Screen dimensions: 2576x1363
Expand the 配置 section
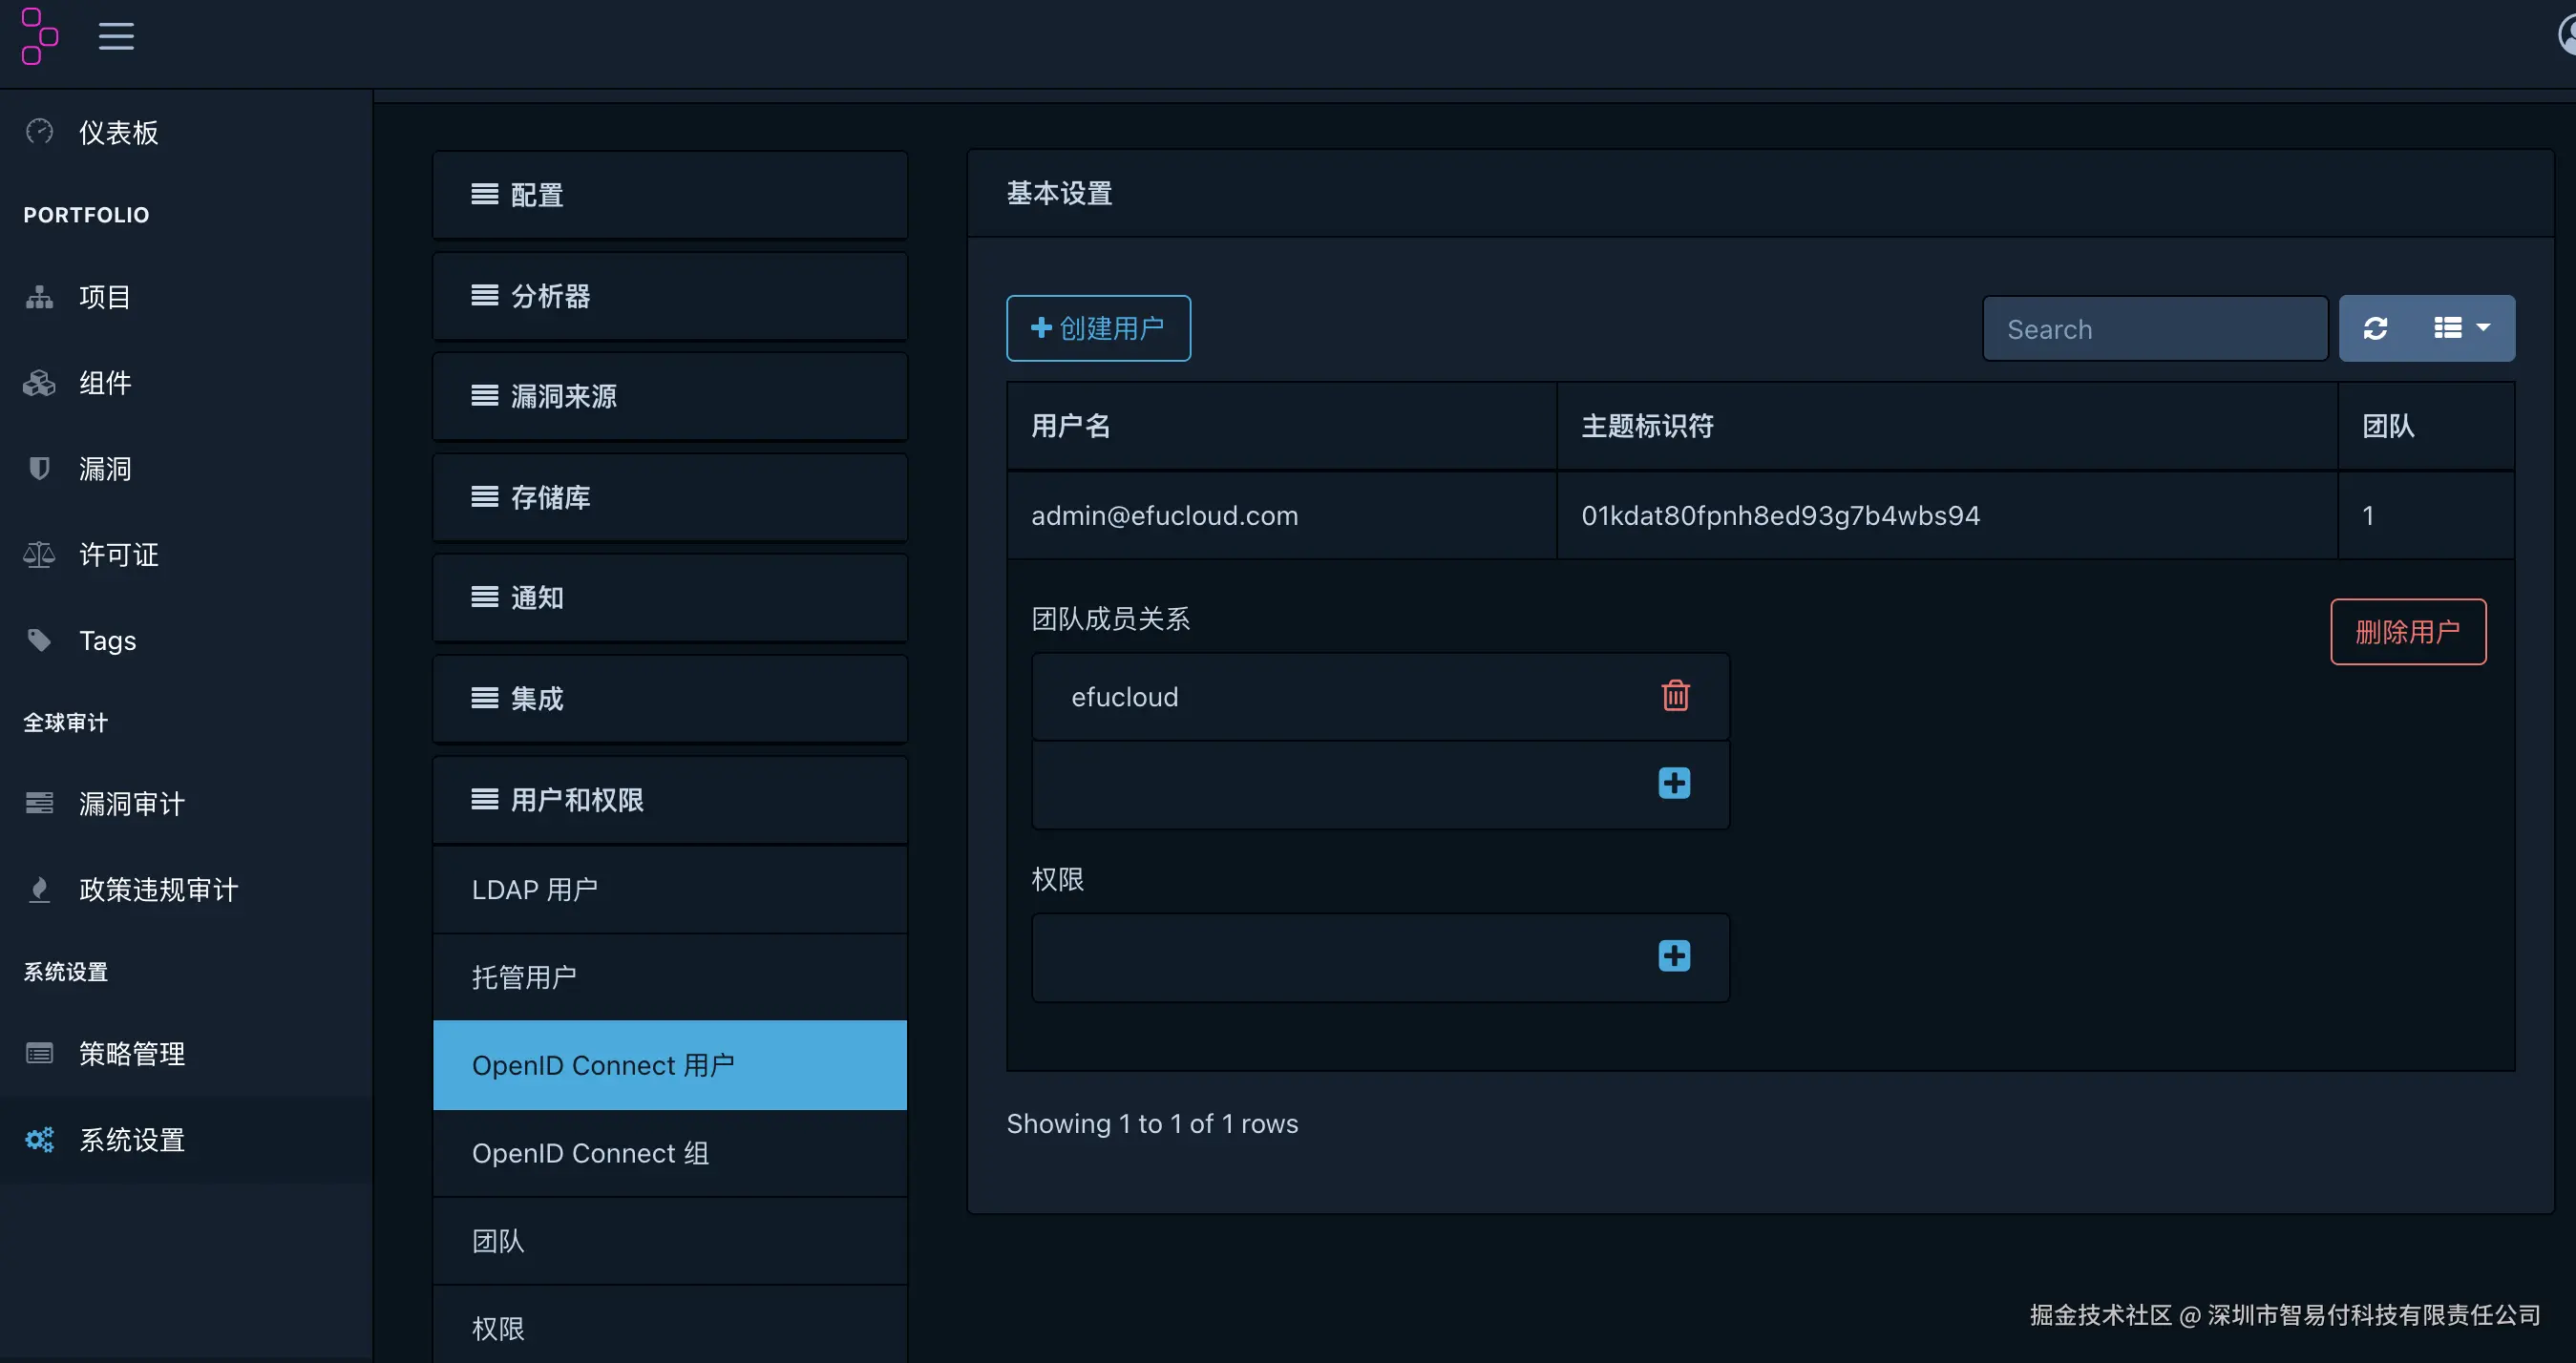(669, 195)
